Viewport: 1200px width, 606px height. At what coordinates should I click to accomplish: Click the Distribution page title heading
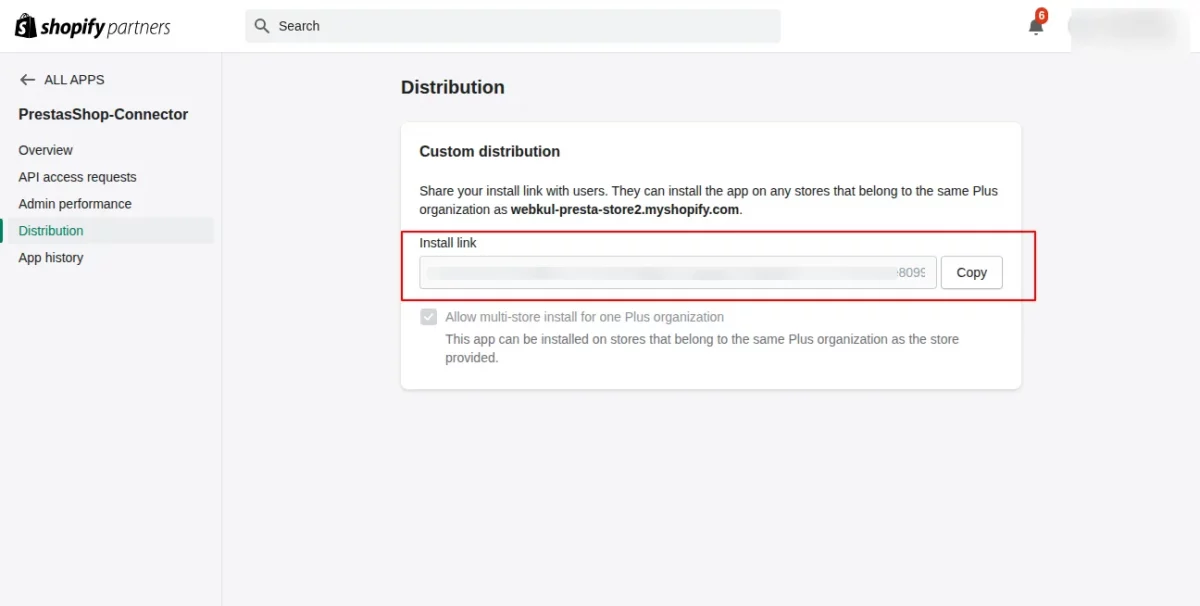(x=452, y=88)
